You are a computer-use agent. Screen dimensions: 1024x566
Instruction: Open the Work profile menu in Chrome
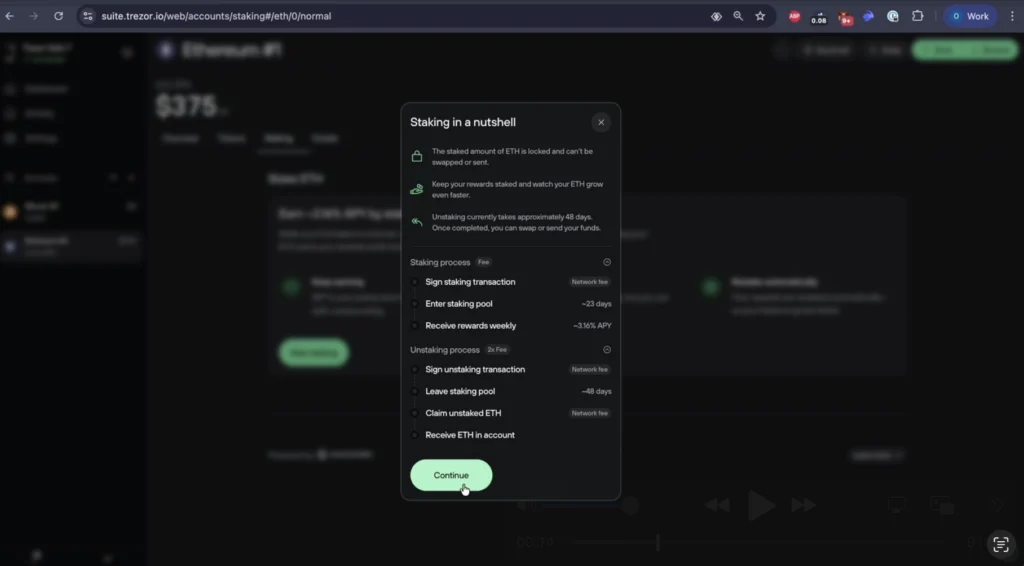pos(970,16)
